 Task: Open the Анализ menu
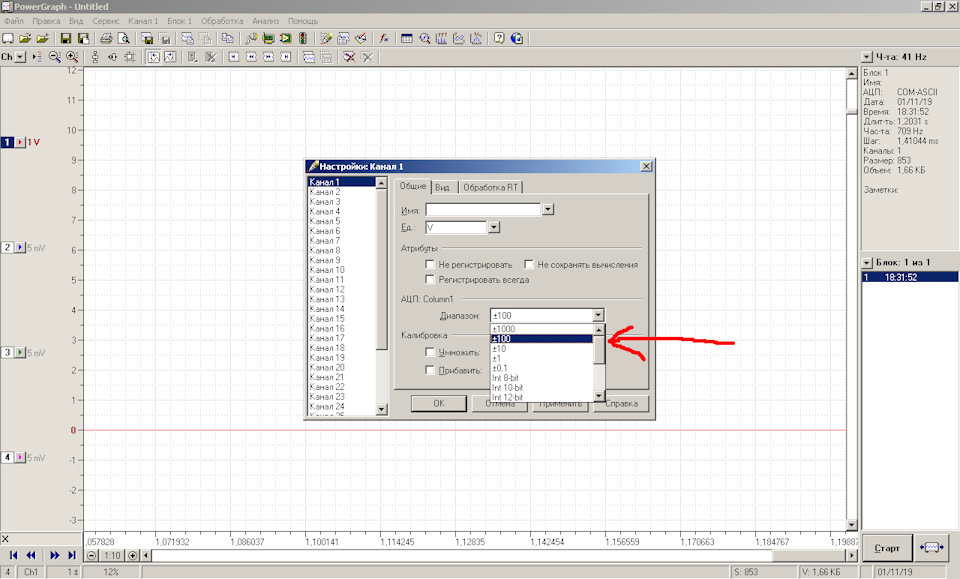click(265, 21)
